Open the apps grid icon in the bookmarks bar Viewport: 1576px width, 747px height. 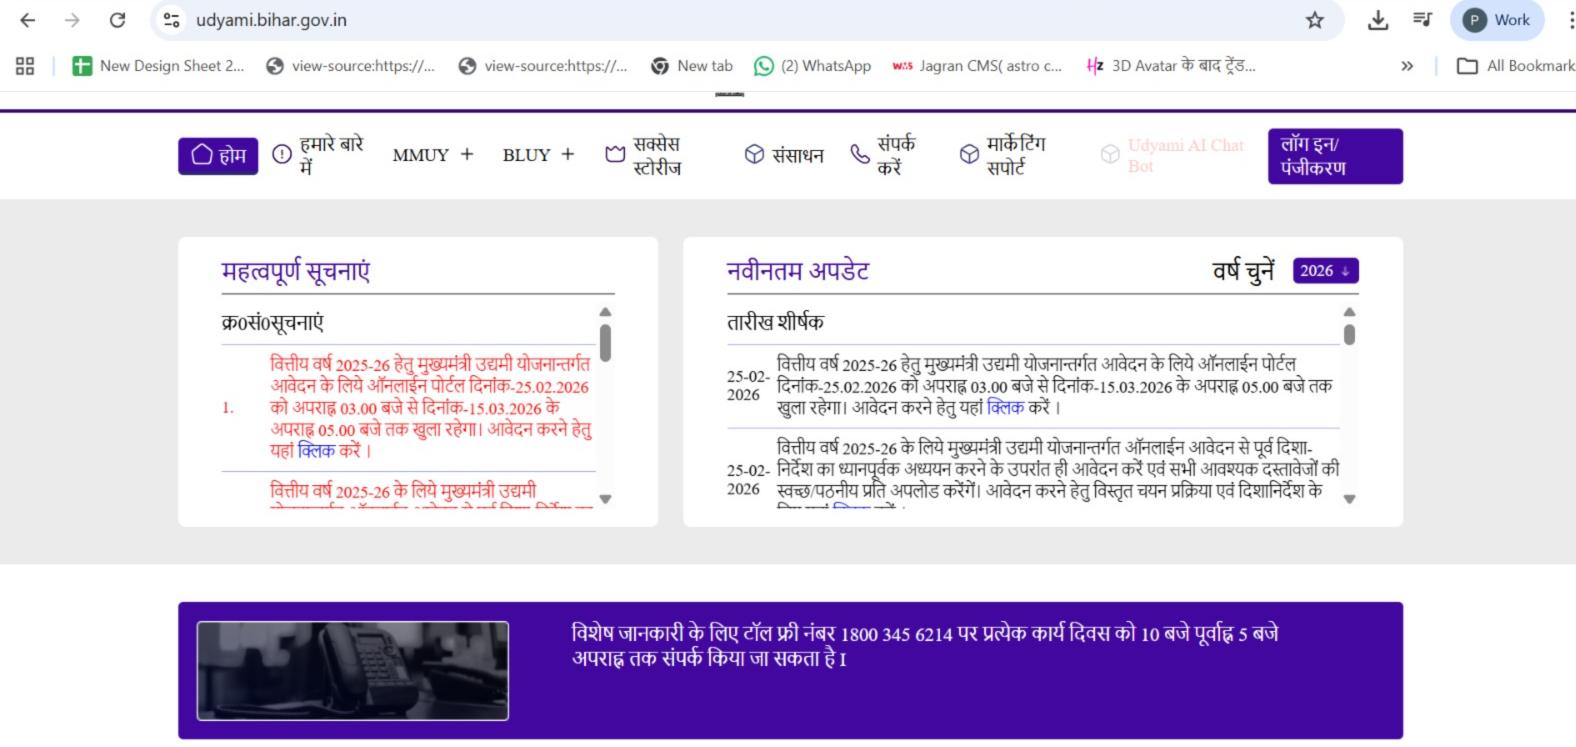[x=25, y=66]
